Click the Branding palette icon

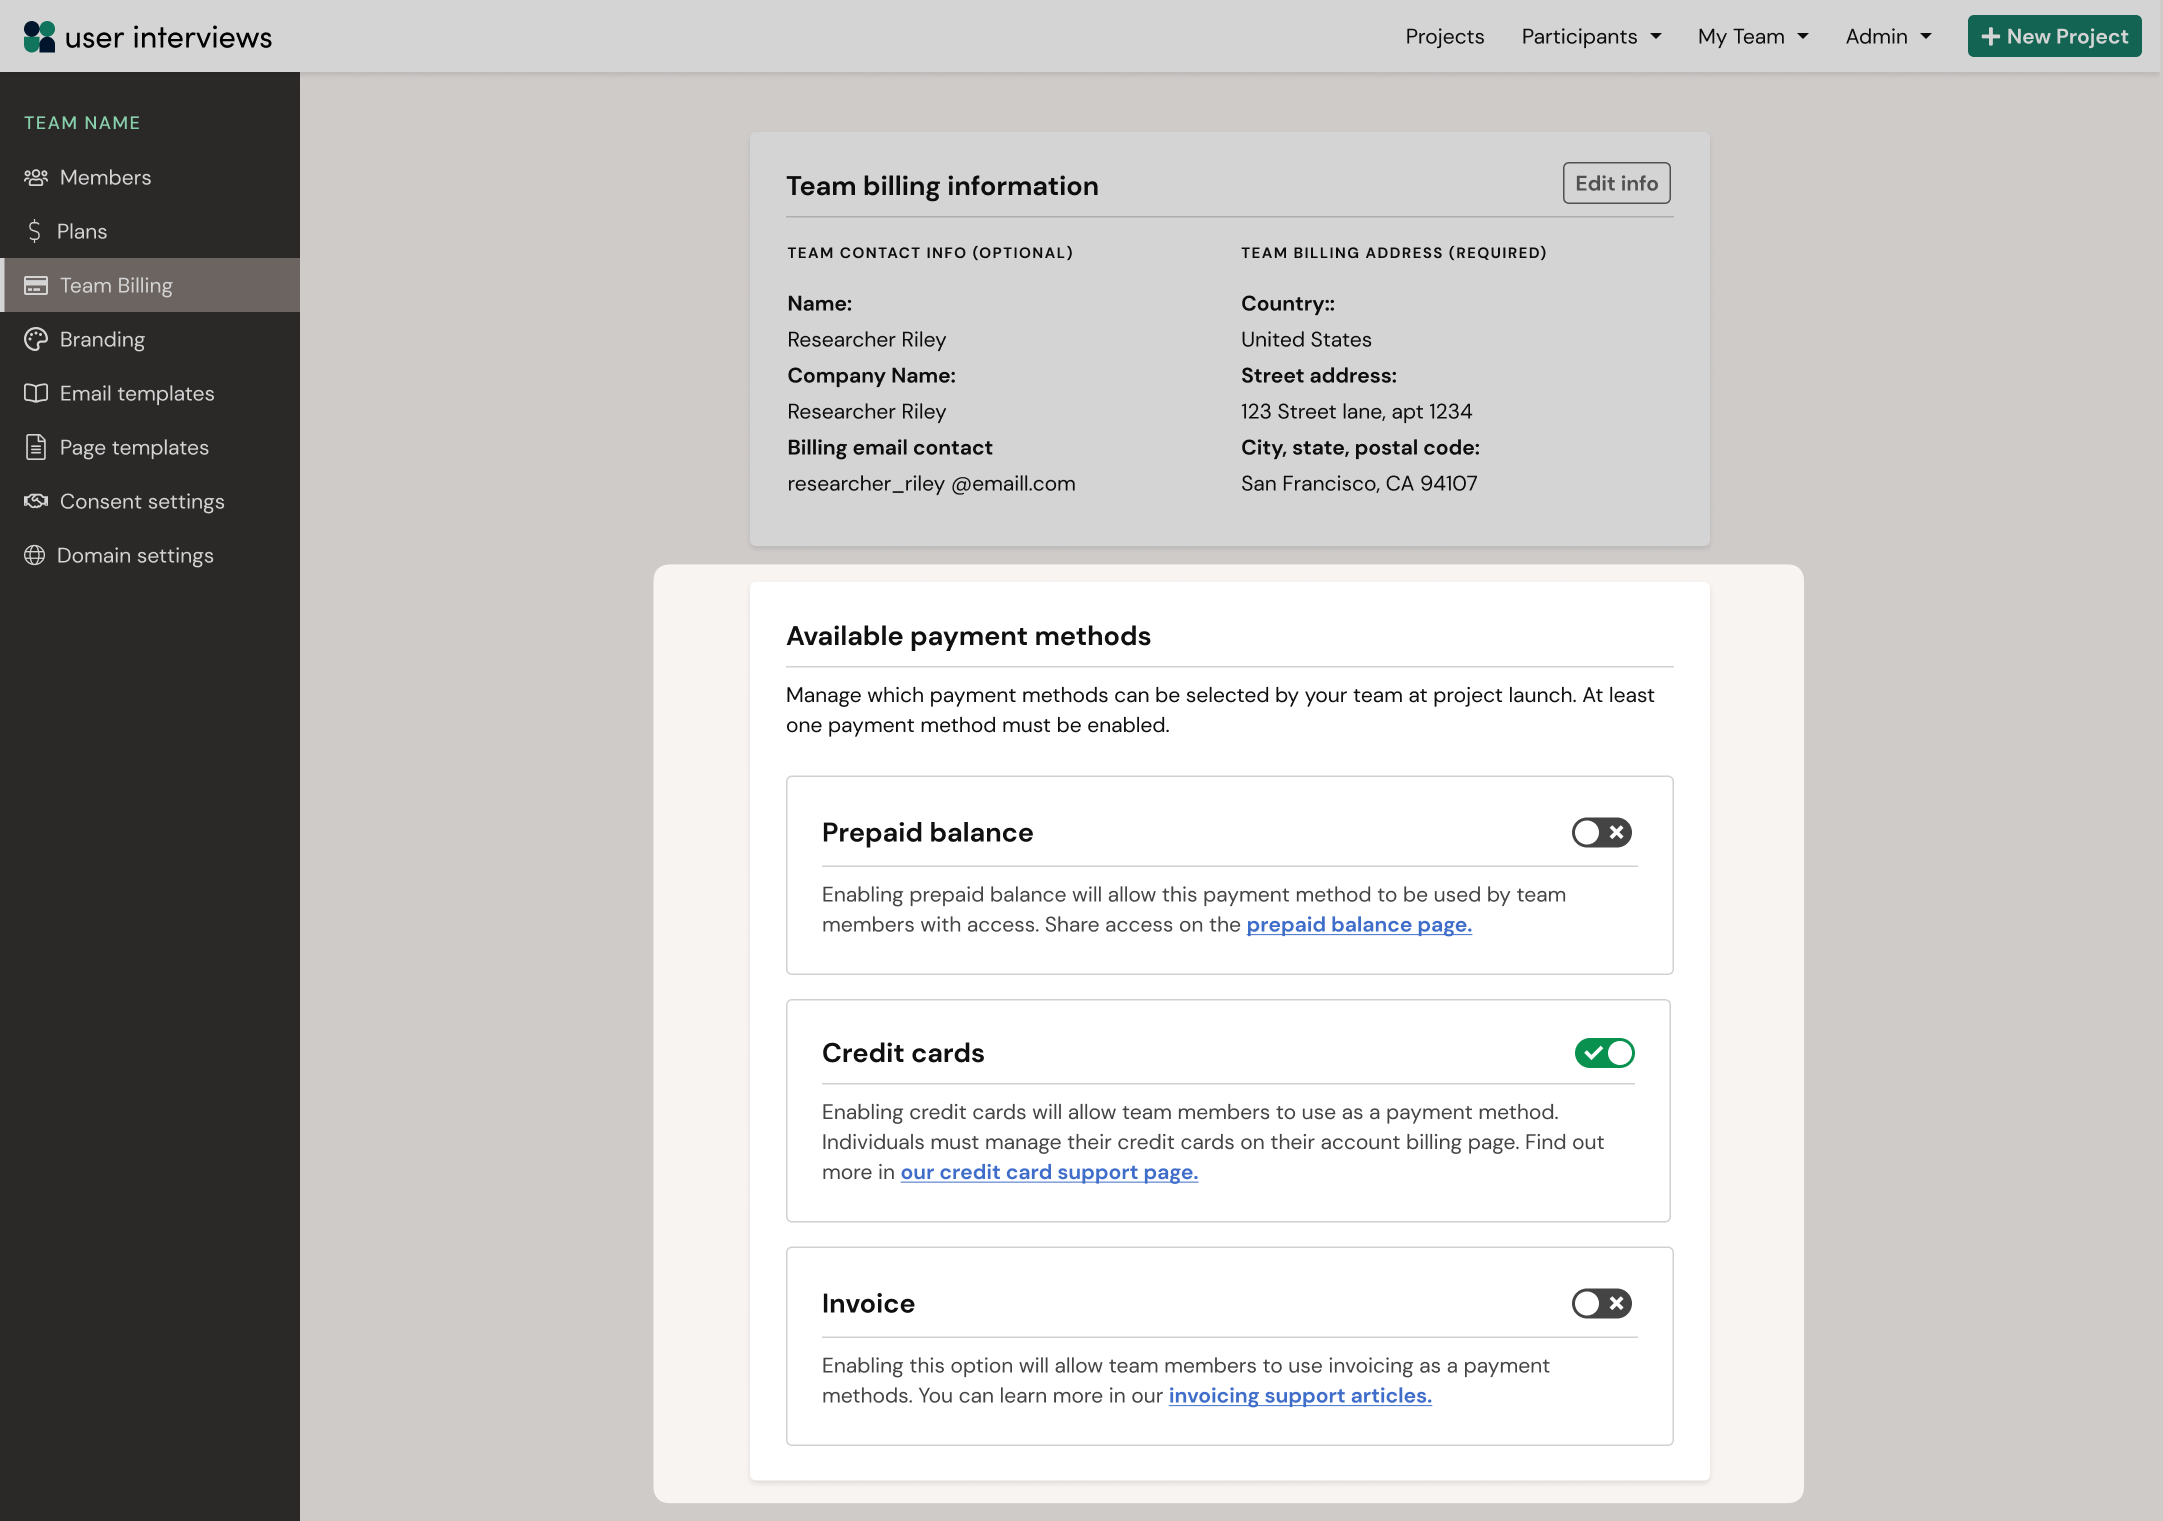pyautogui.click(x=36, y=339)
